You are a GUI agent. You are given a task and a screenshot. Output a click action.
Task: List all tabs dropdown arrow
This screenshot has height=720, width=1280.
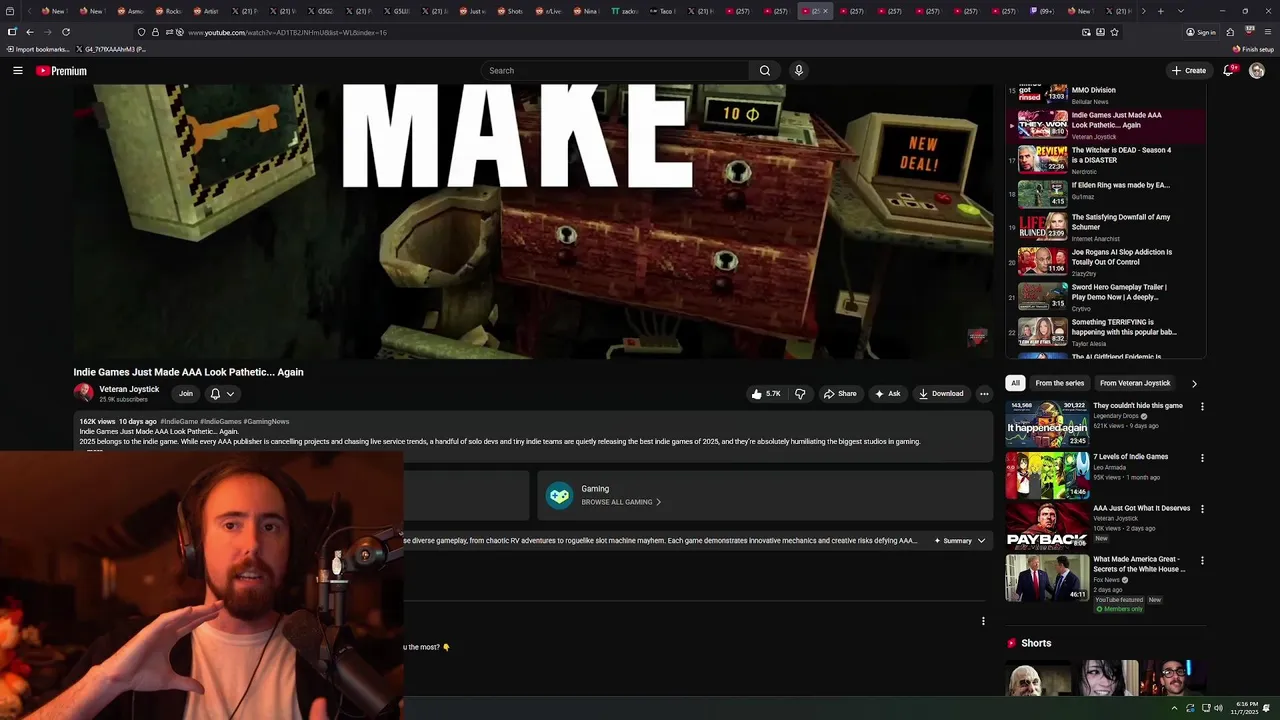[x=1181, y=11]
